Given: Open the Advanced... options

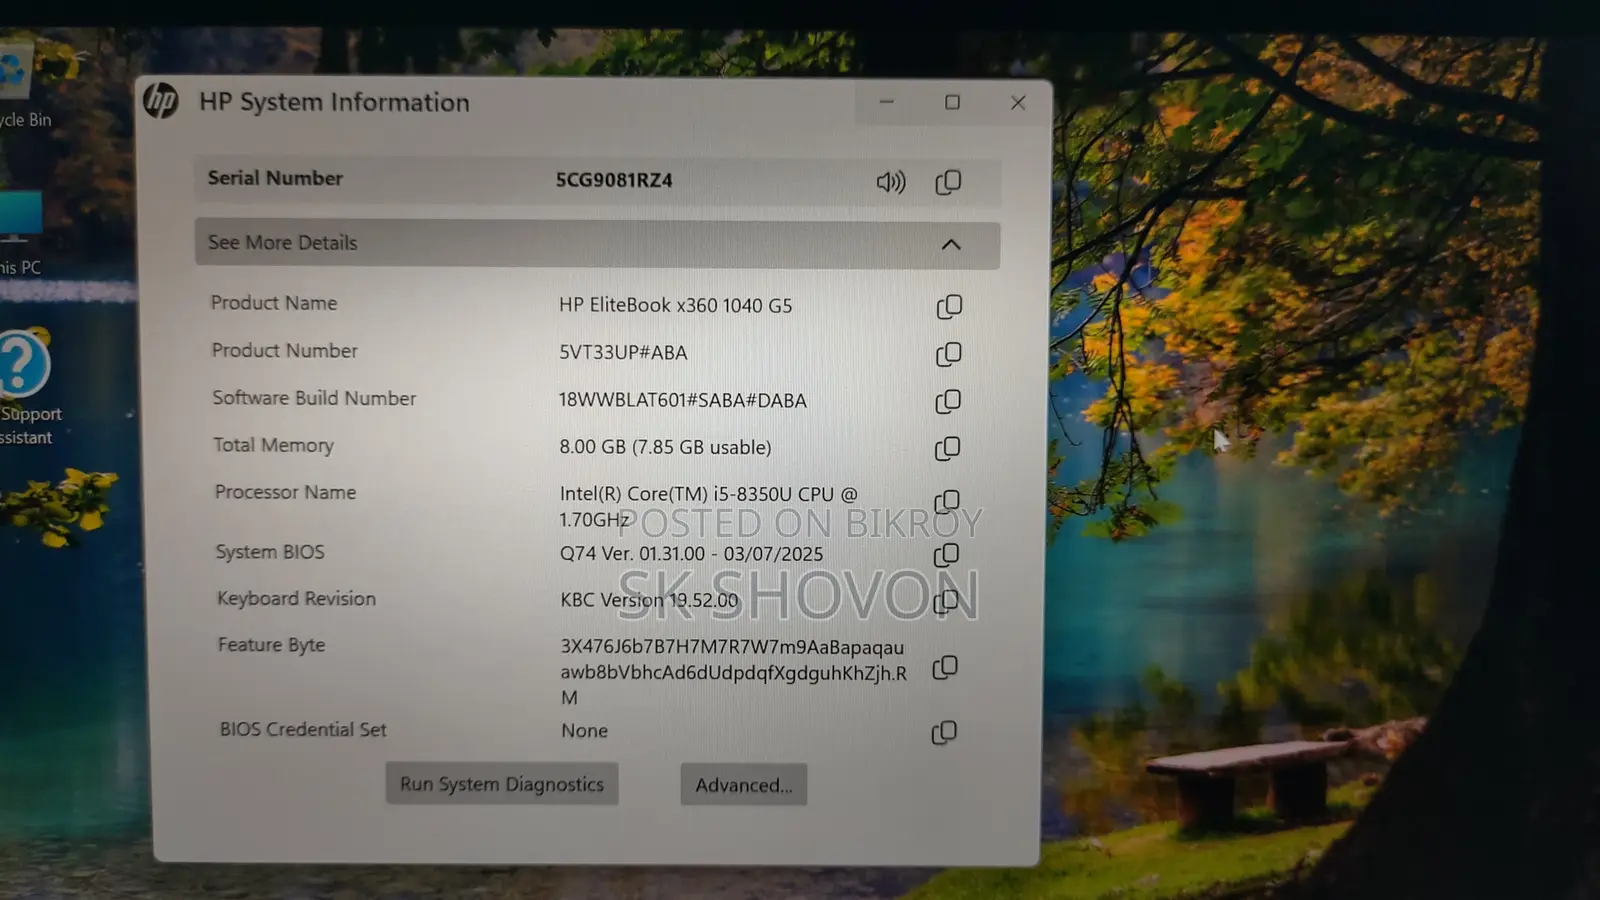Looking at the screenshot, I should [744, 785].
